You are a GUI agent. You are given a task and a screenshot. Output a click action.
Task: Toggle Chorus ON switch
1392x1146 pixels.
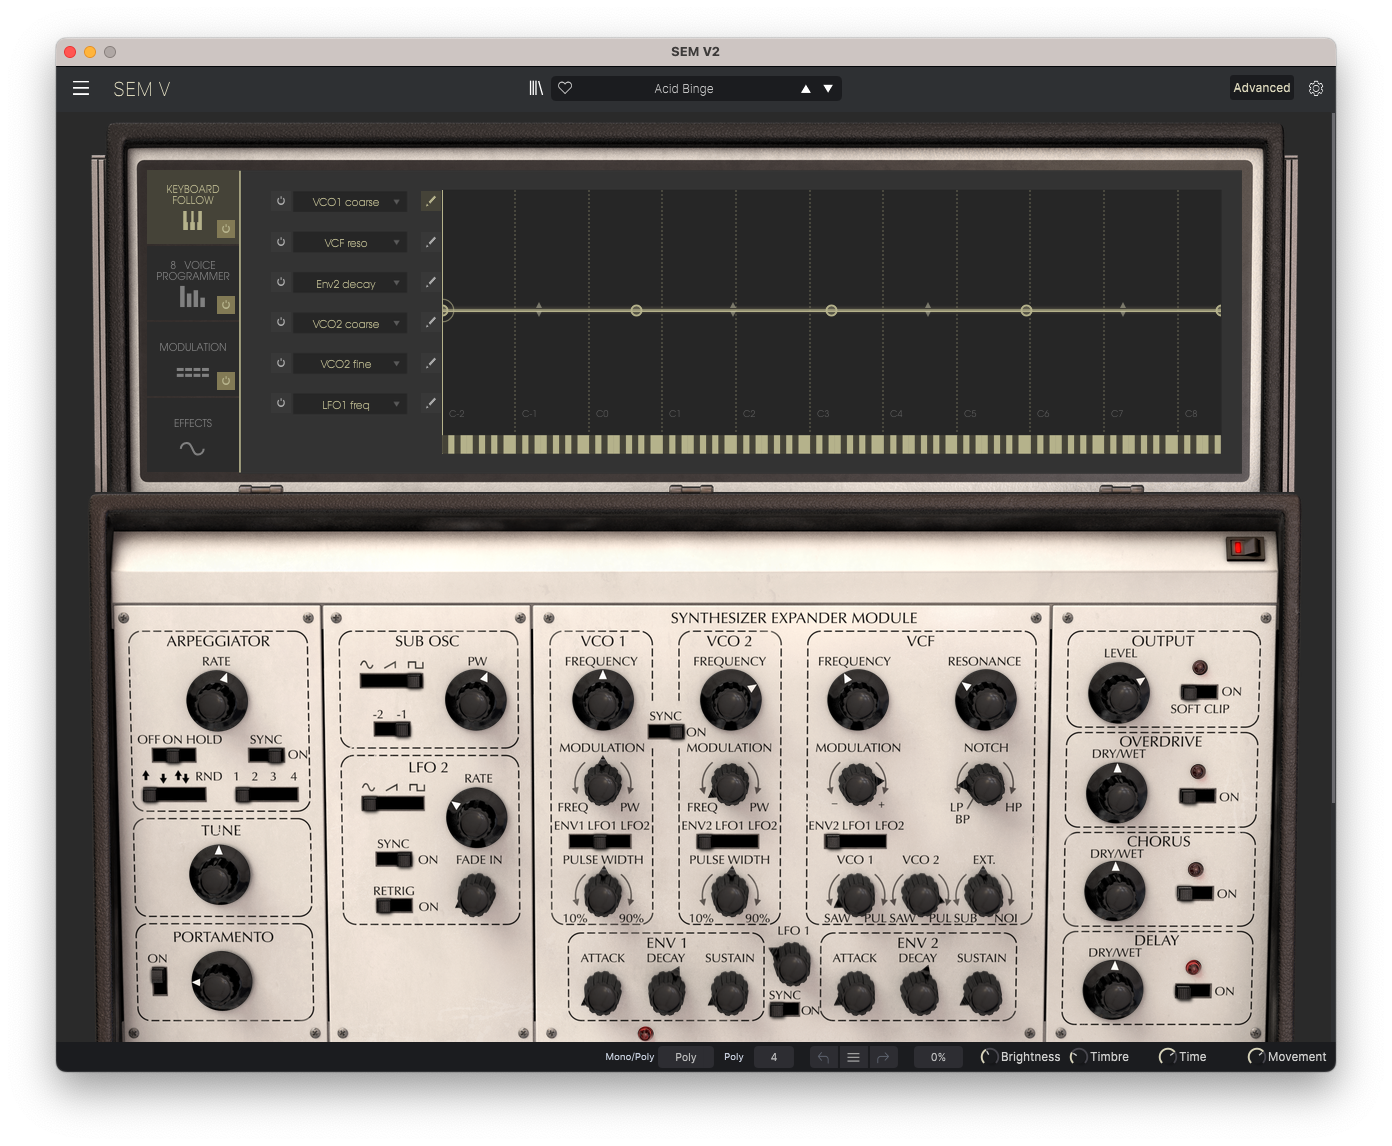coord(1195,893)
